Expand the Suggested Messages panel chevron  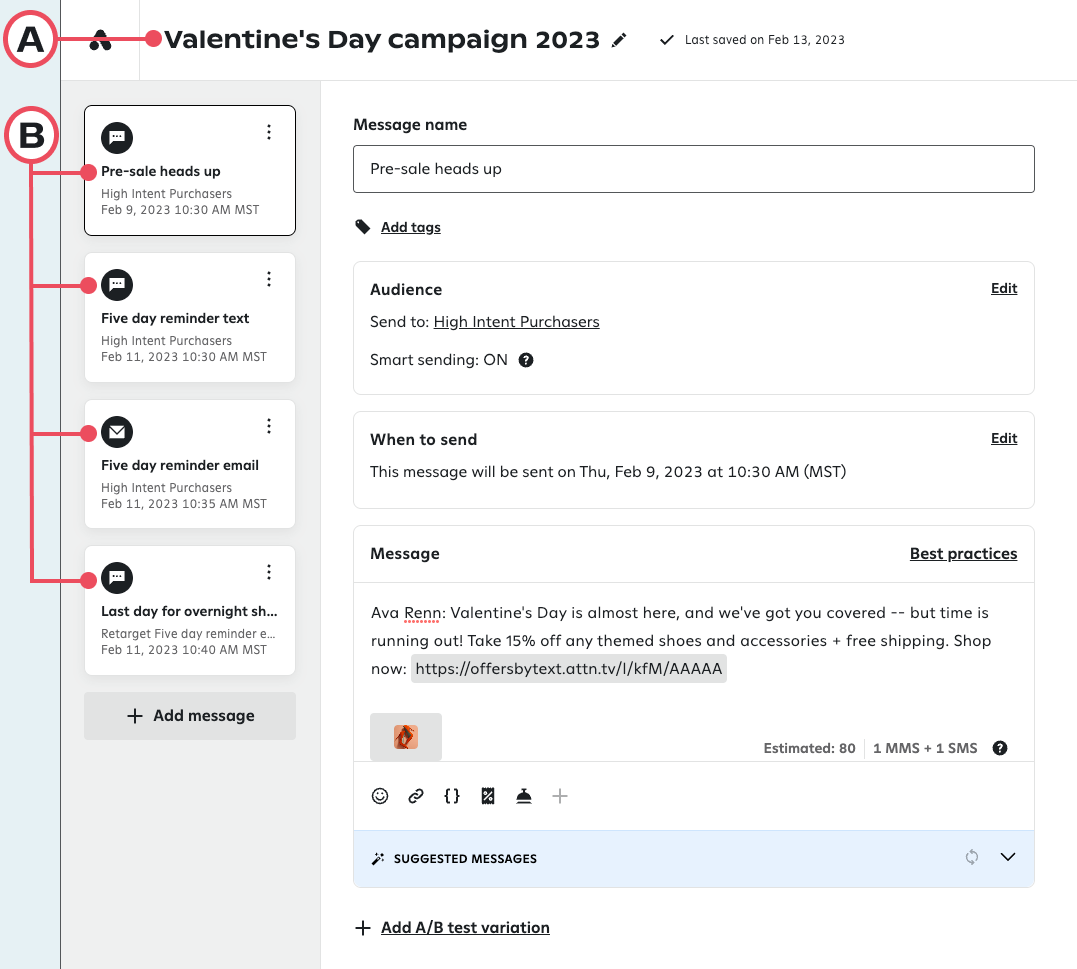click(x=1008, y=857)
